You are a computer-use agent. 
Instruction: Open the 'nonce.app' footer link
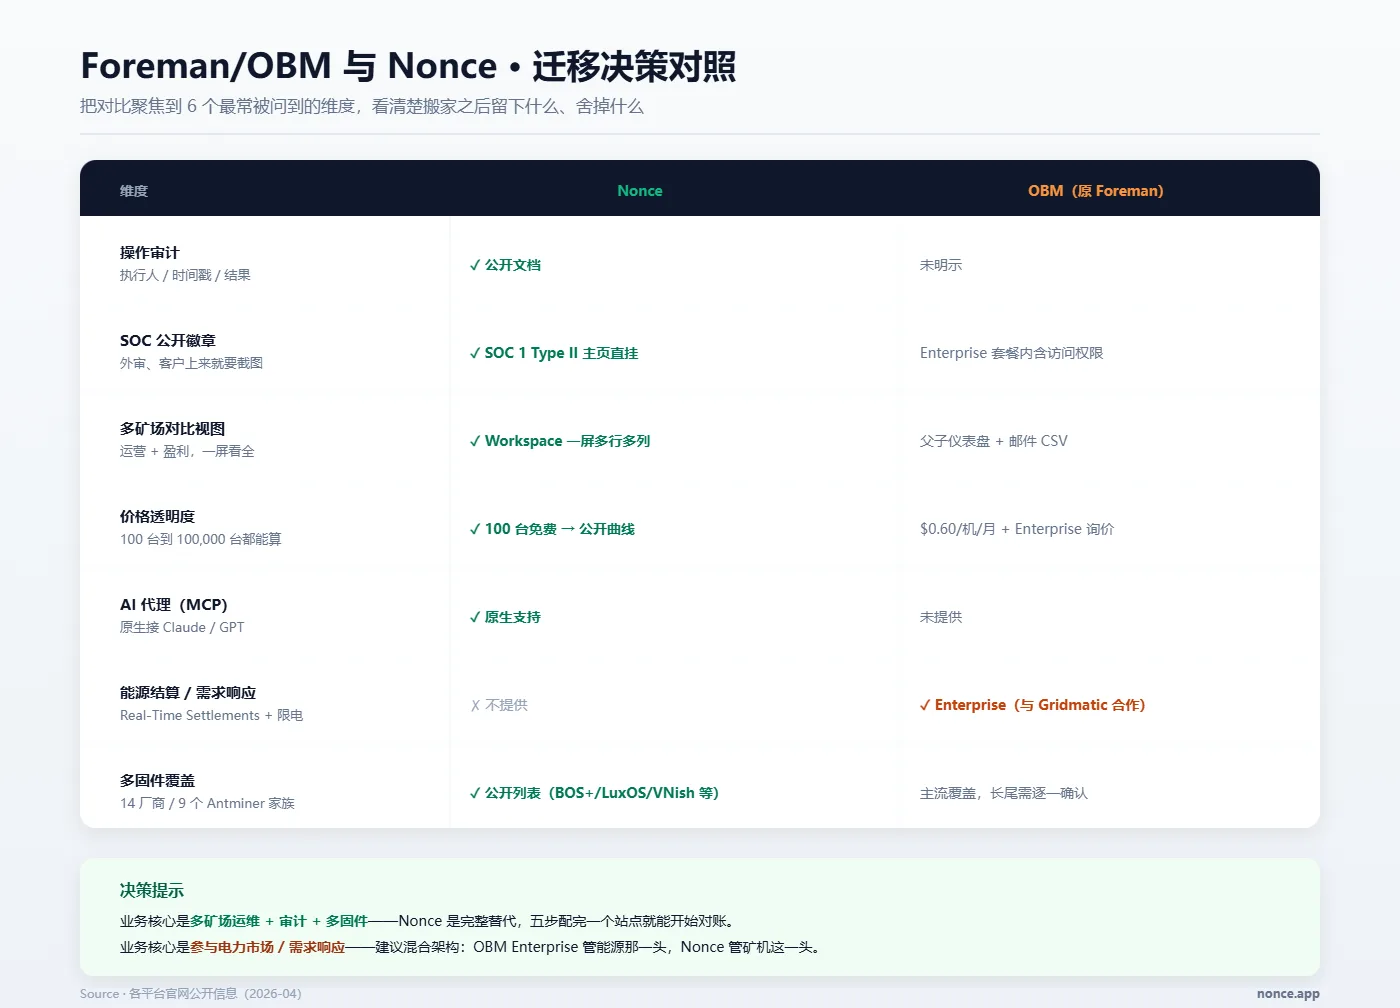(x=1288, y=994)
